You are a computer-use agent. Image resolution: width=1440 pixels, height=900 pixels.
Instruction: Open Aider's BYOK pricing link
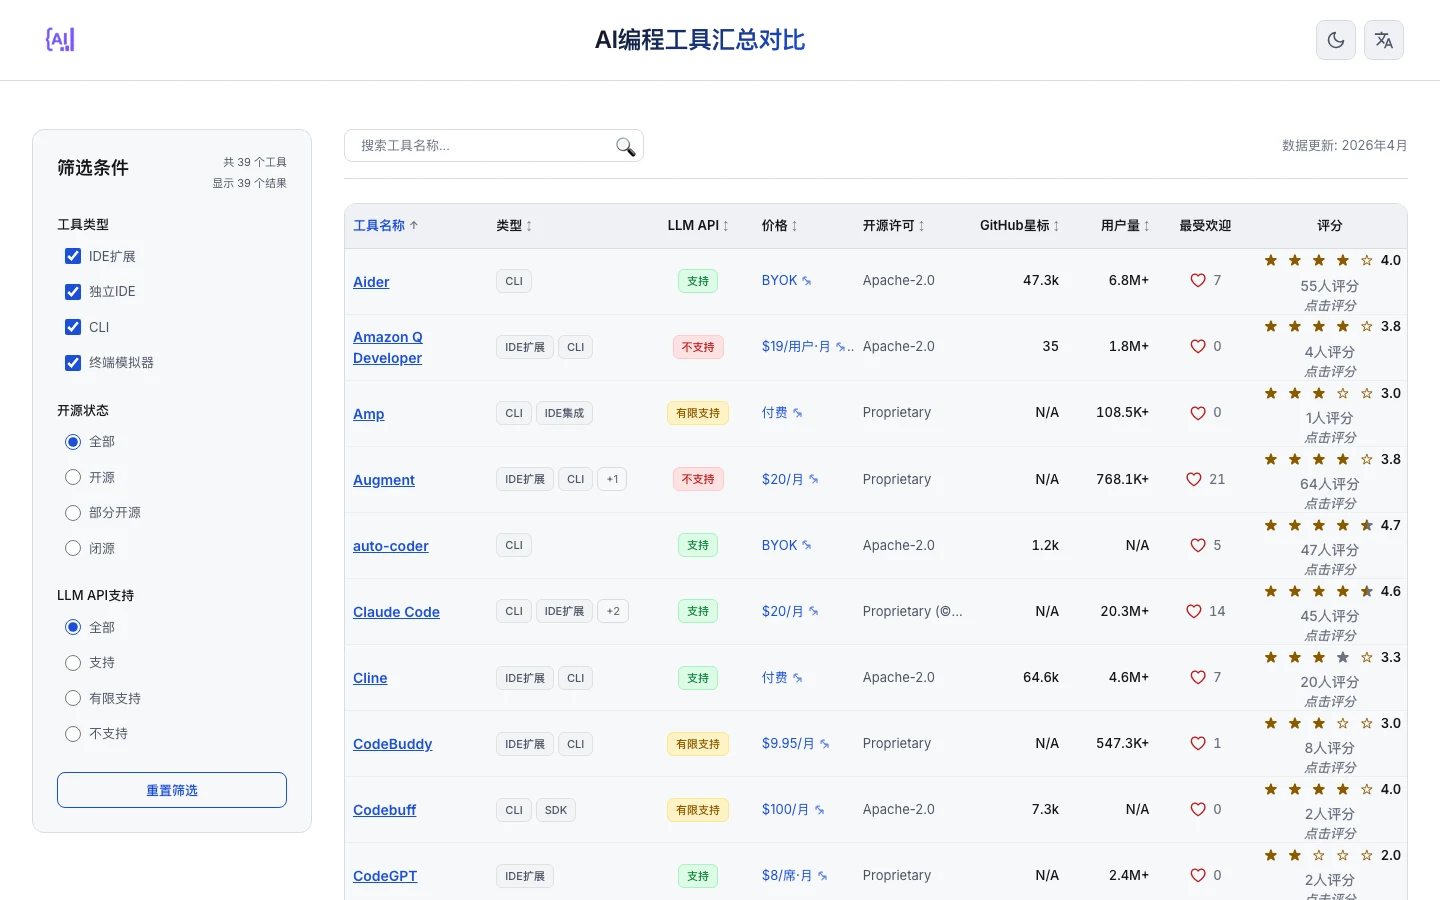[x=787, y=280]
